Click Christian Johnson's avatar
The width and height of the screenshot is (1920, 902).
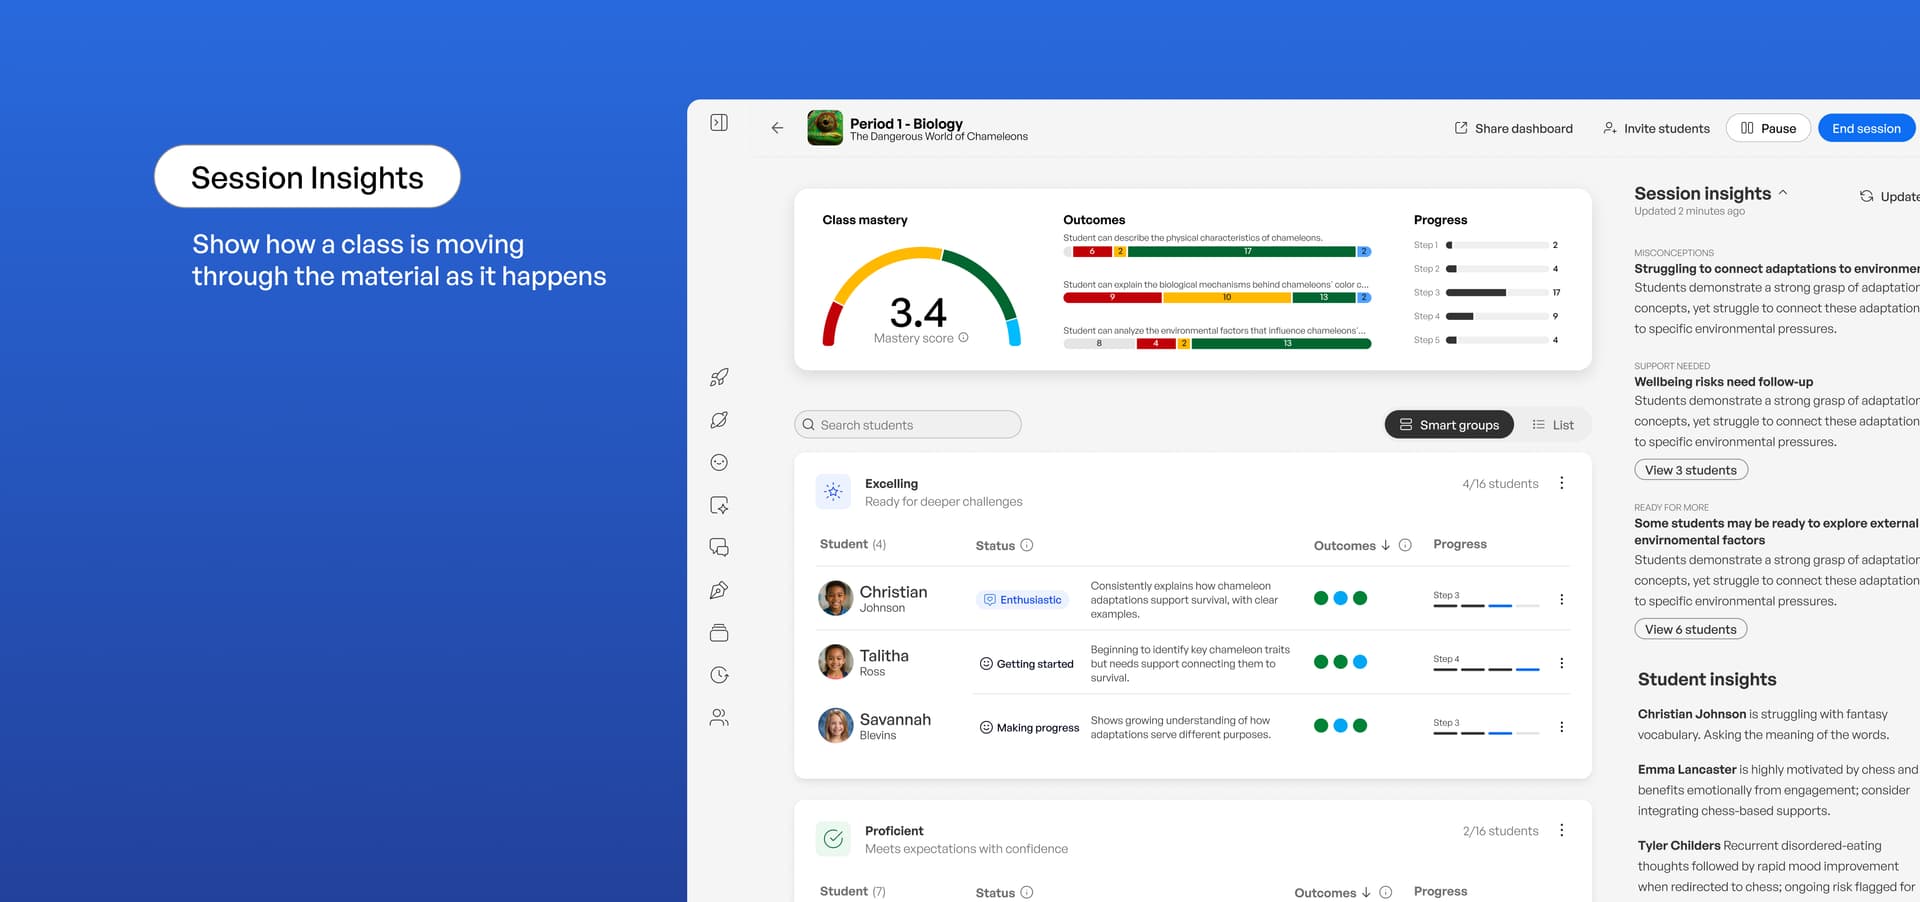[835, 598]
